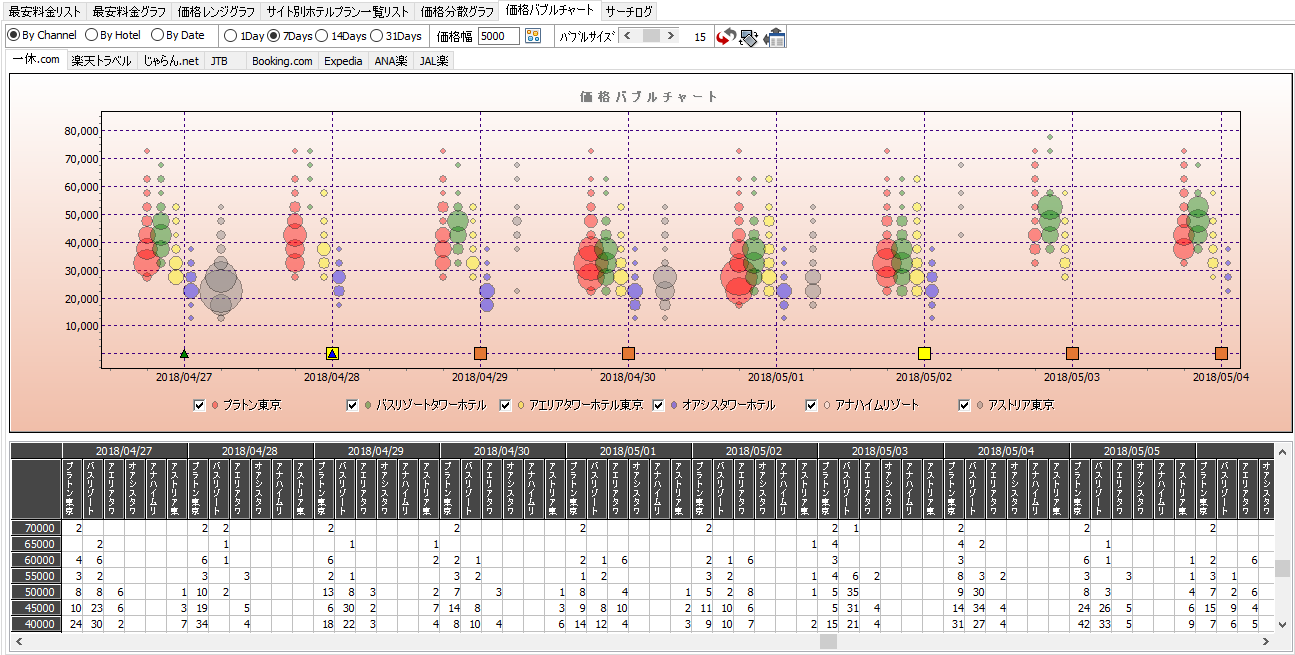The height and width of the screenshot is (655, 1295).
Task: Select the By Hotel radio button
Action: 91,35
